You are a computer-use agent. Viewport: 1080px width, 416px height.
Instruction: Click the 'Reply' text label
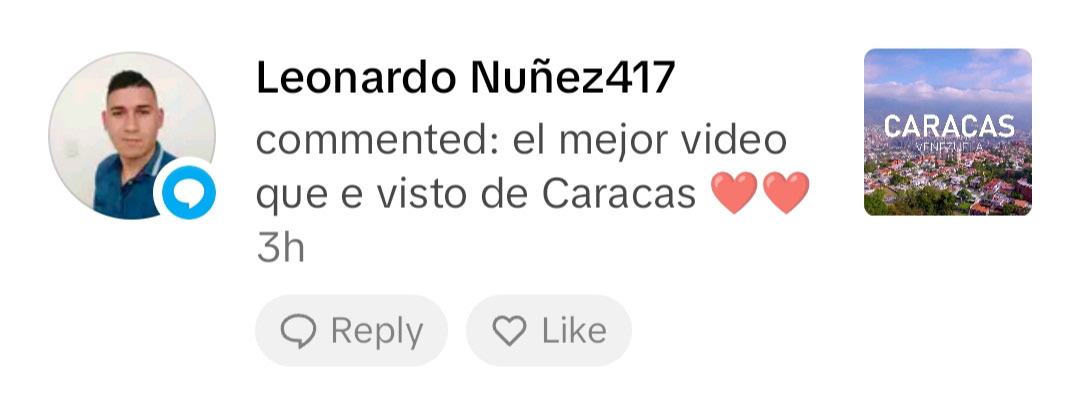[x=377, y=331]
